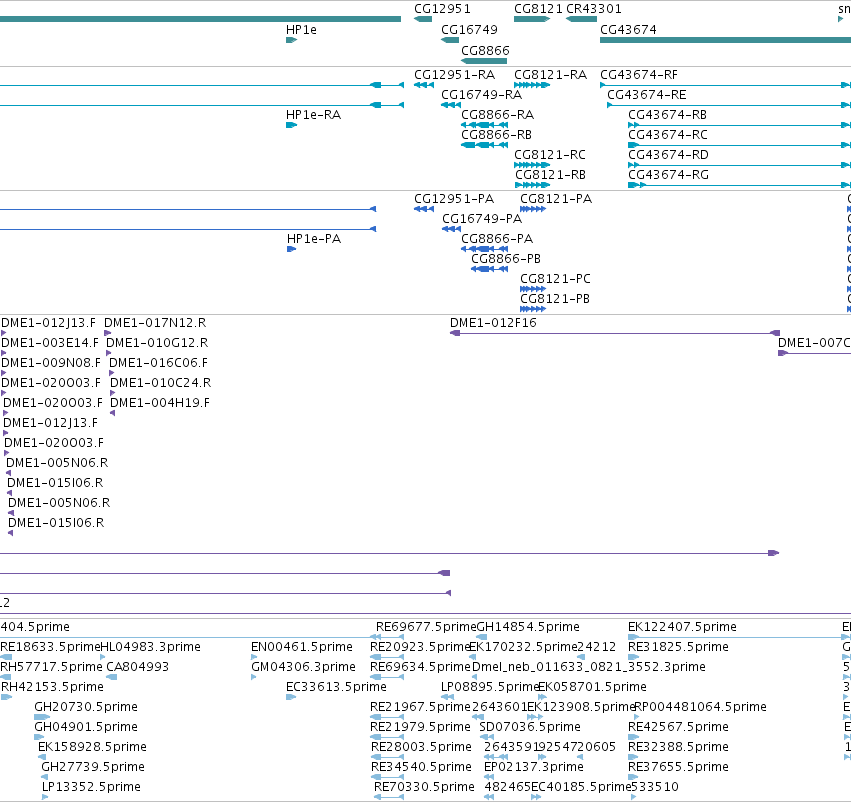The height and width of the screenshot is (802, 851).
Task: Open the HP1e-RA transcript
Action: click(x=313, y=114)
